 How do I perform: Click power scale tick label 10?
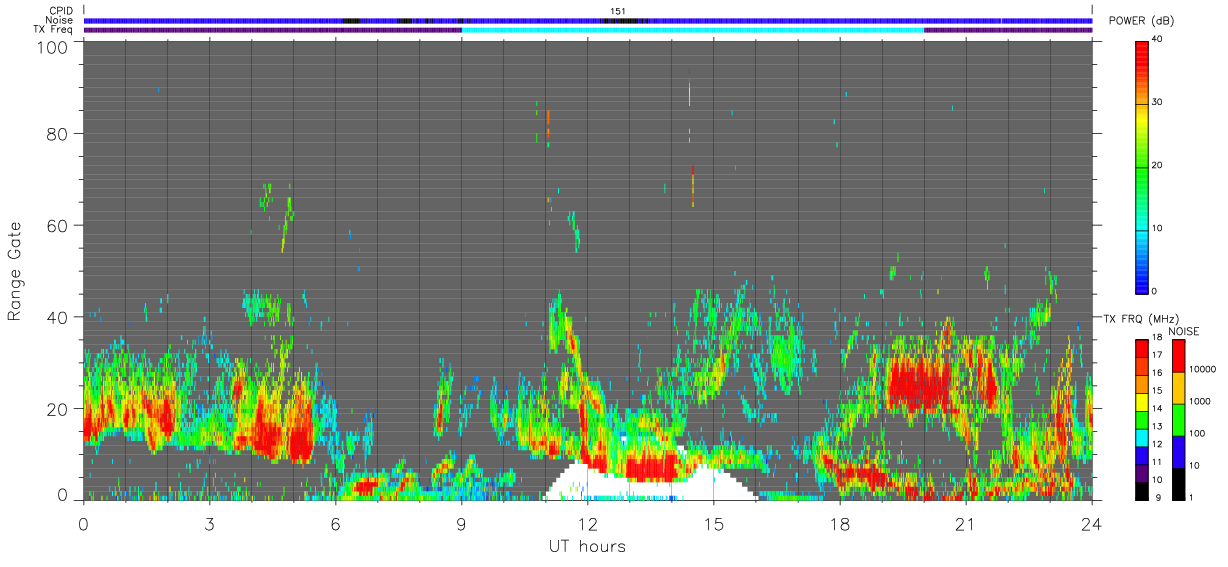[1158, 228]
